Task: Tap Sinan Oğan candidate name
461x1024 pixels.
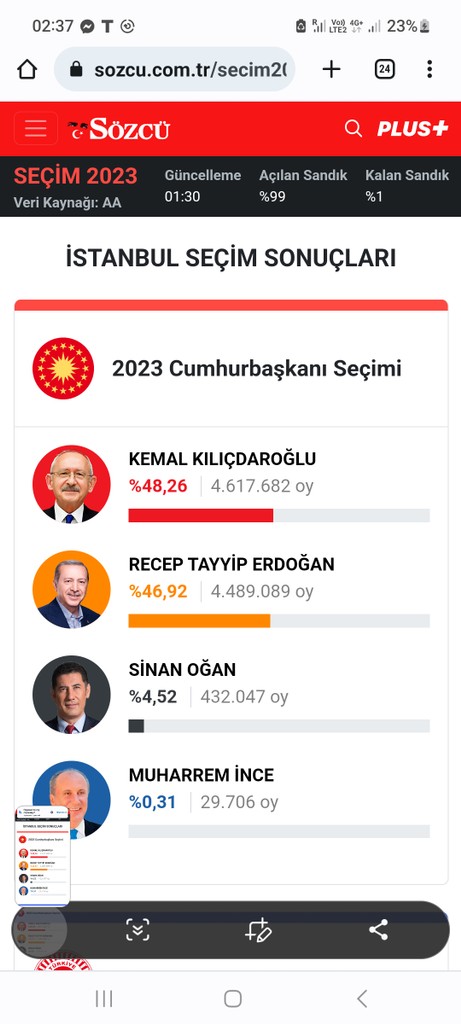Action: pyautogui.click(x=182, y=669)
